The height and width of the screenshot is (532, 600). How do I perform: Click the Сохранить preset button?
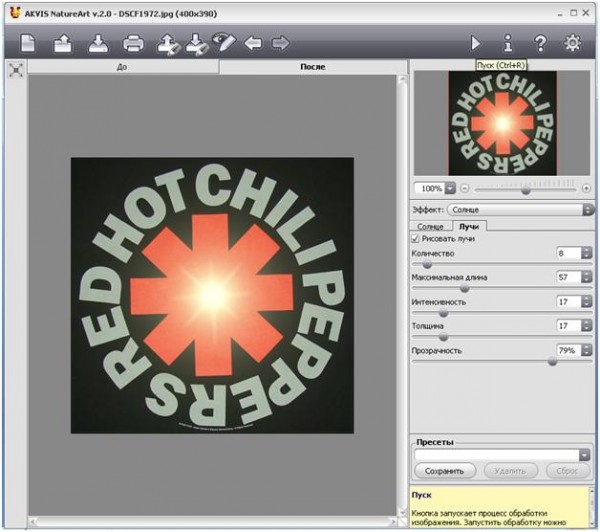(445, 471)
